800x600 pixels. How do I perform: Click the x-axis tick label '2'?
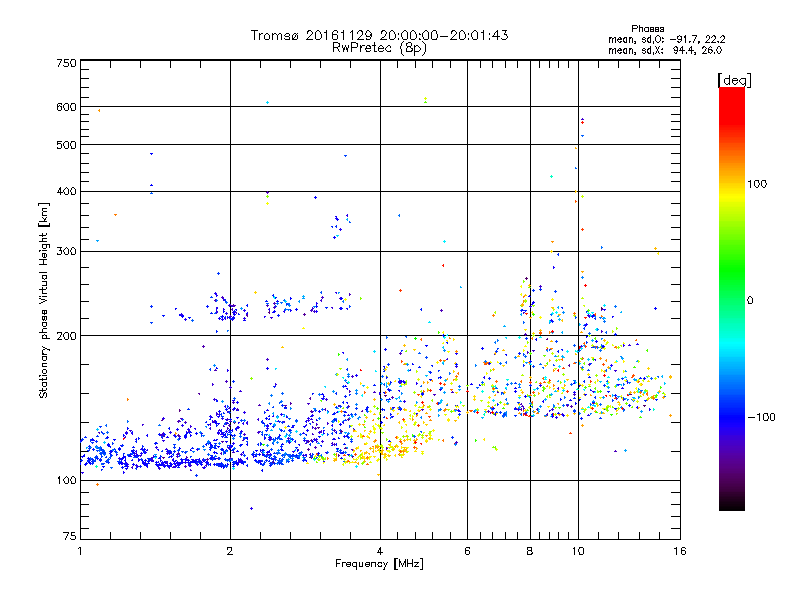pyautogui.click(x=230, y=551)
